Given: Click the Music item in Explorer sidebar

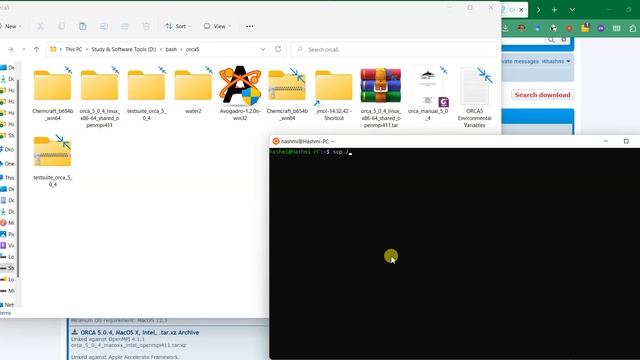Looking at the screenshot, I should (7, 222).
